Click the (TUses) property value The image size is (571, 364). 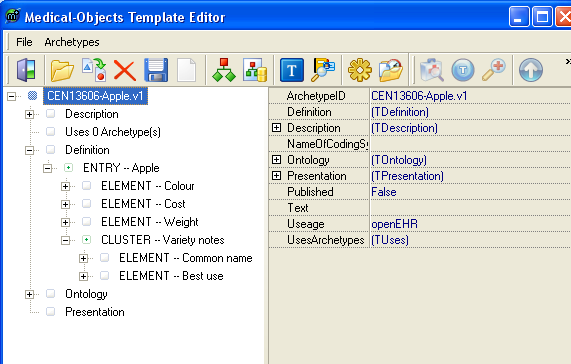tap(390, 240)
